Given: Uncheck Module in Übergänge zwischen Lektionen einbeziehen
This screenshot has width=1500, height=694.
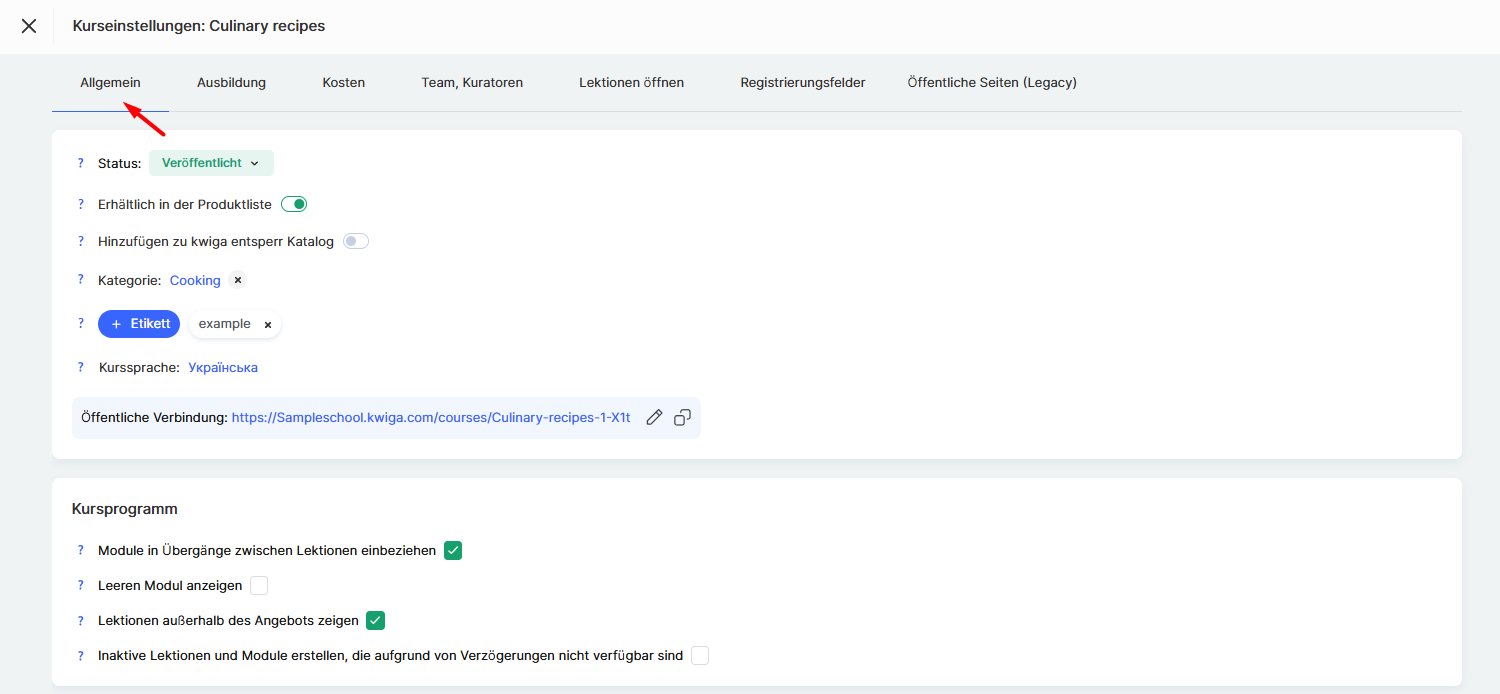Looking at the screenshot, I should tap(453, 550).
